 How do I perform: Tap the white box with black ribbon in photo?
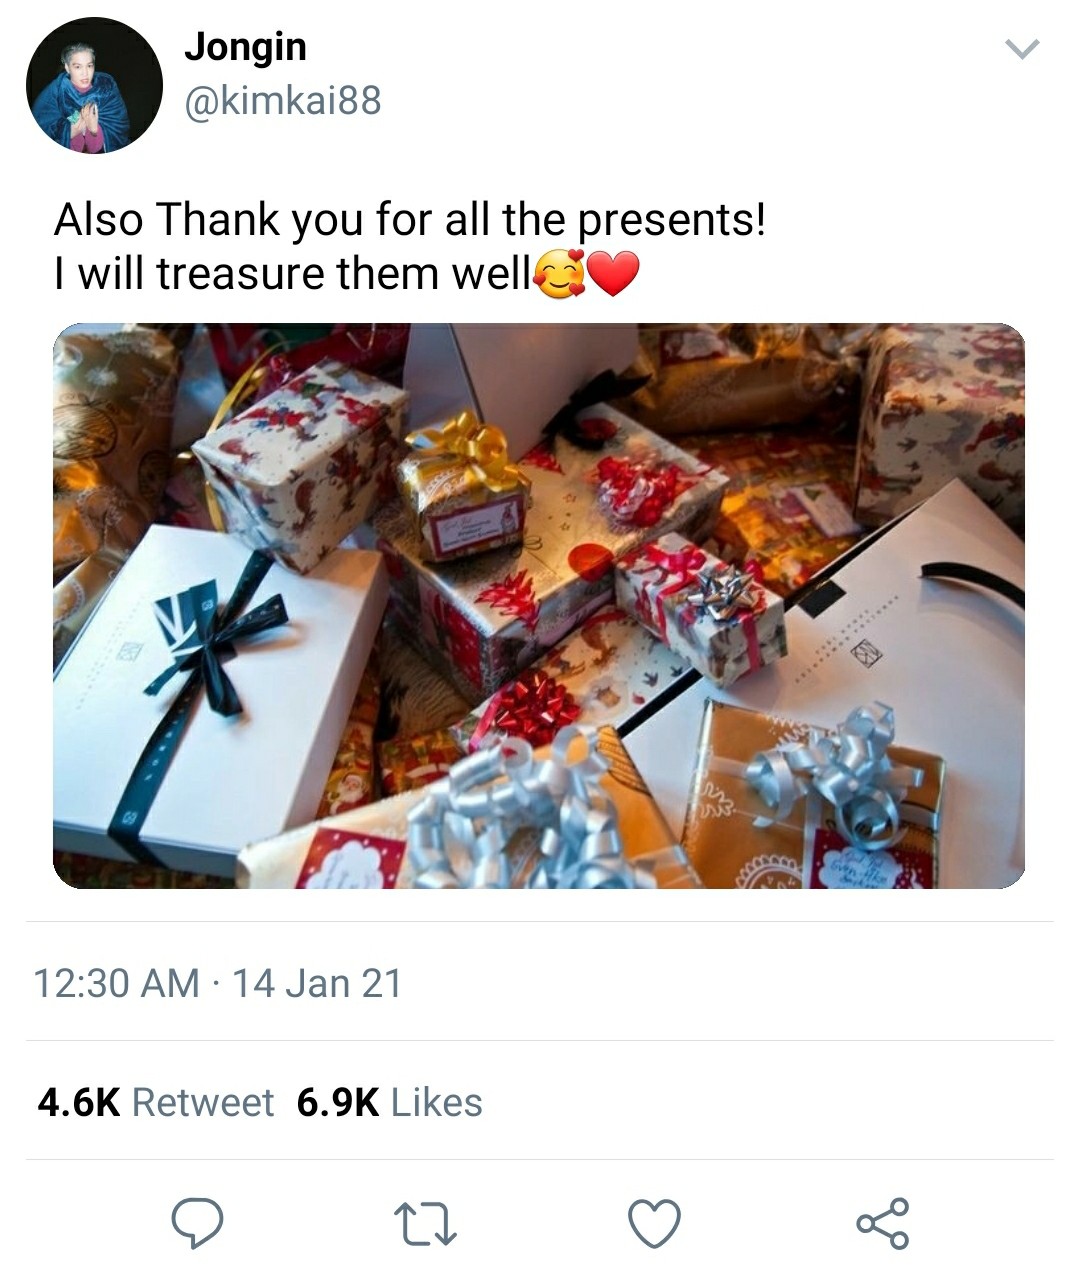tap(215, 680)
